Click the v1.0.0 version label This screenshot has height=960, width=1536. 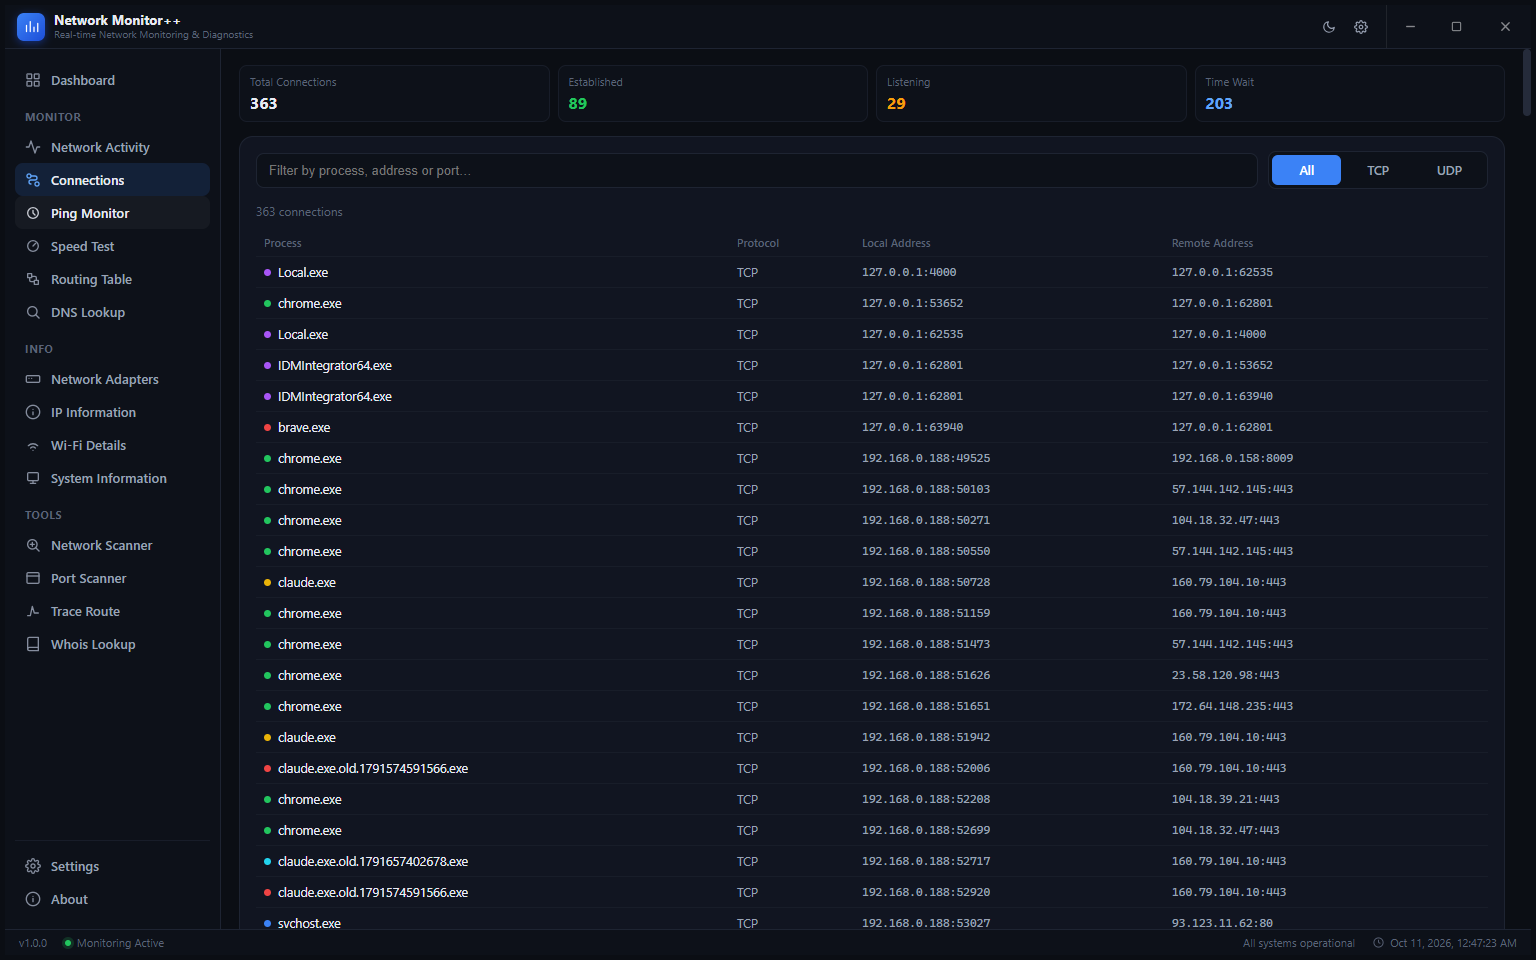click(x=33, y=943)
